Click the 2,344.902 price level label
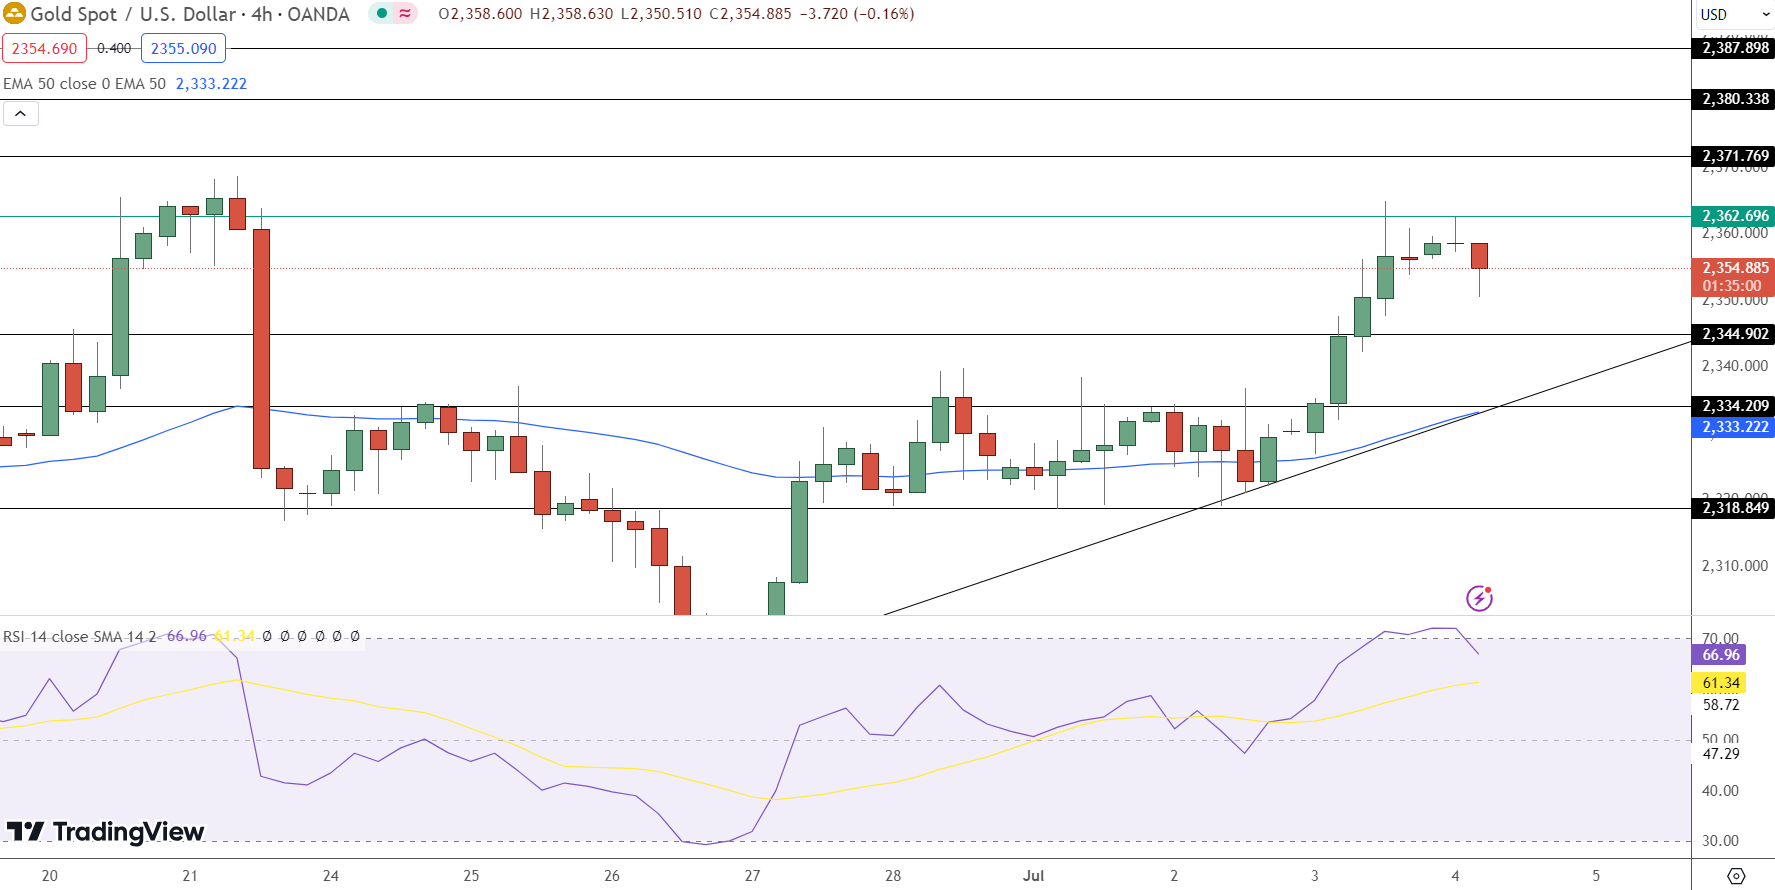 [1735, 334]
